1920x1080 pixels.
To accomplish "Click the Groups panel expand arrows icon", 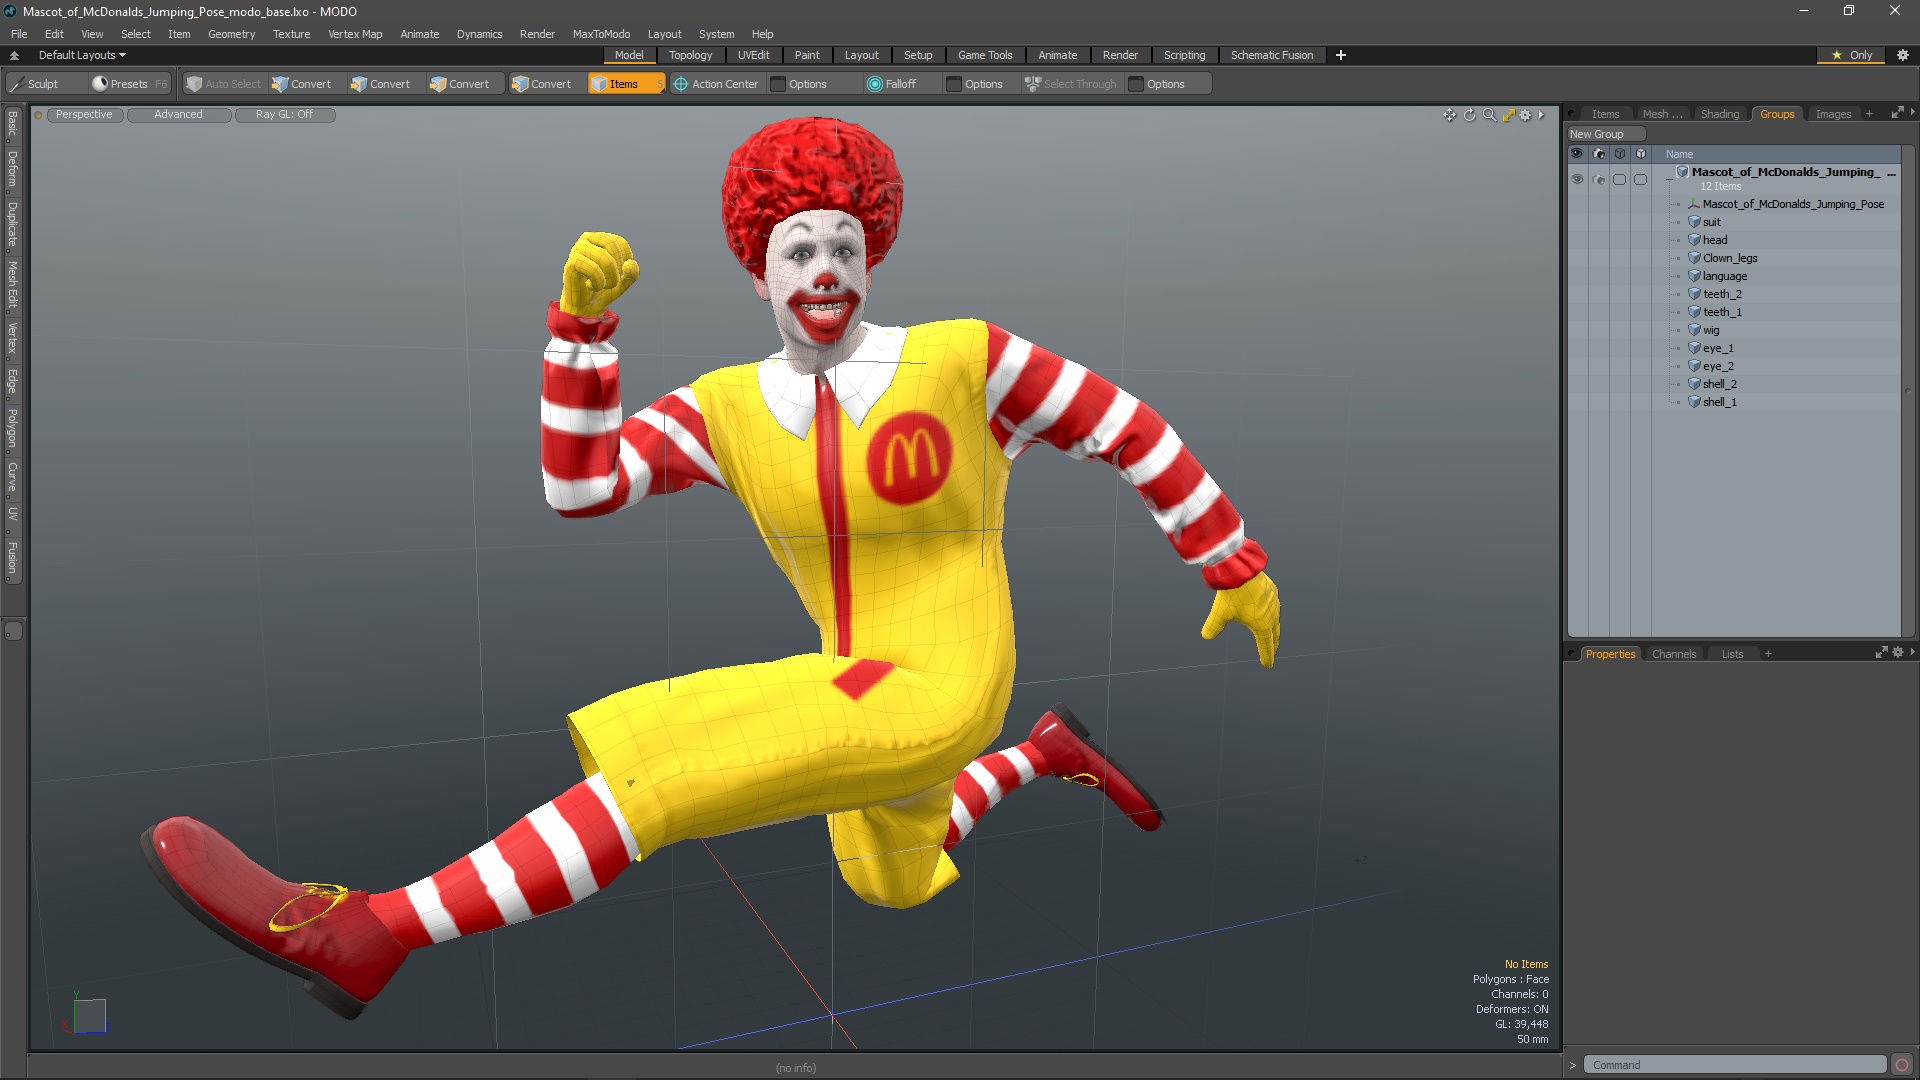I will [1897, 113].
